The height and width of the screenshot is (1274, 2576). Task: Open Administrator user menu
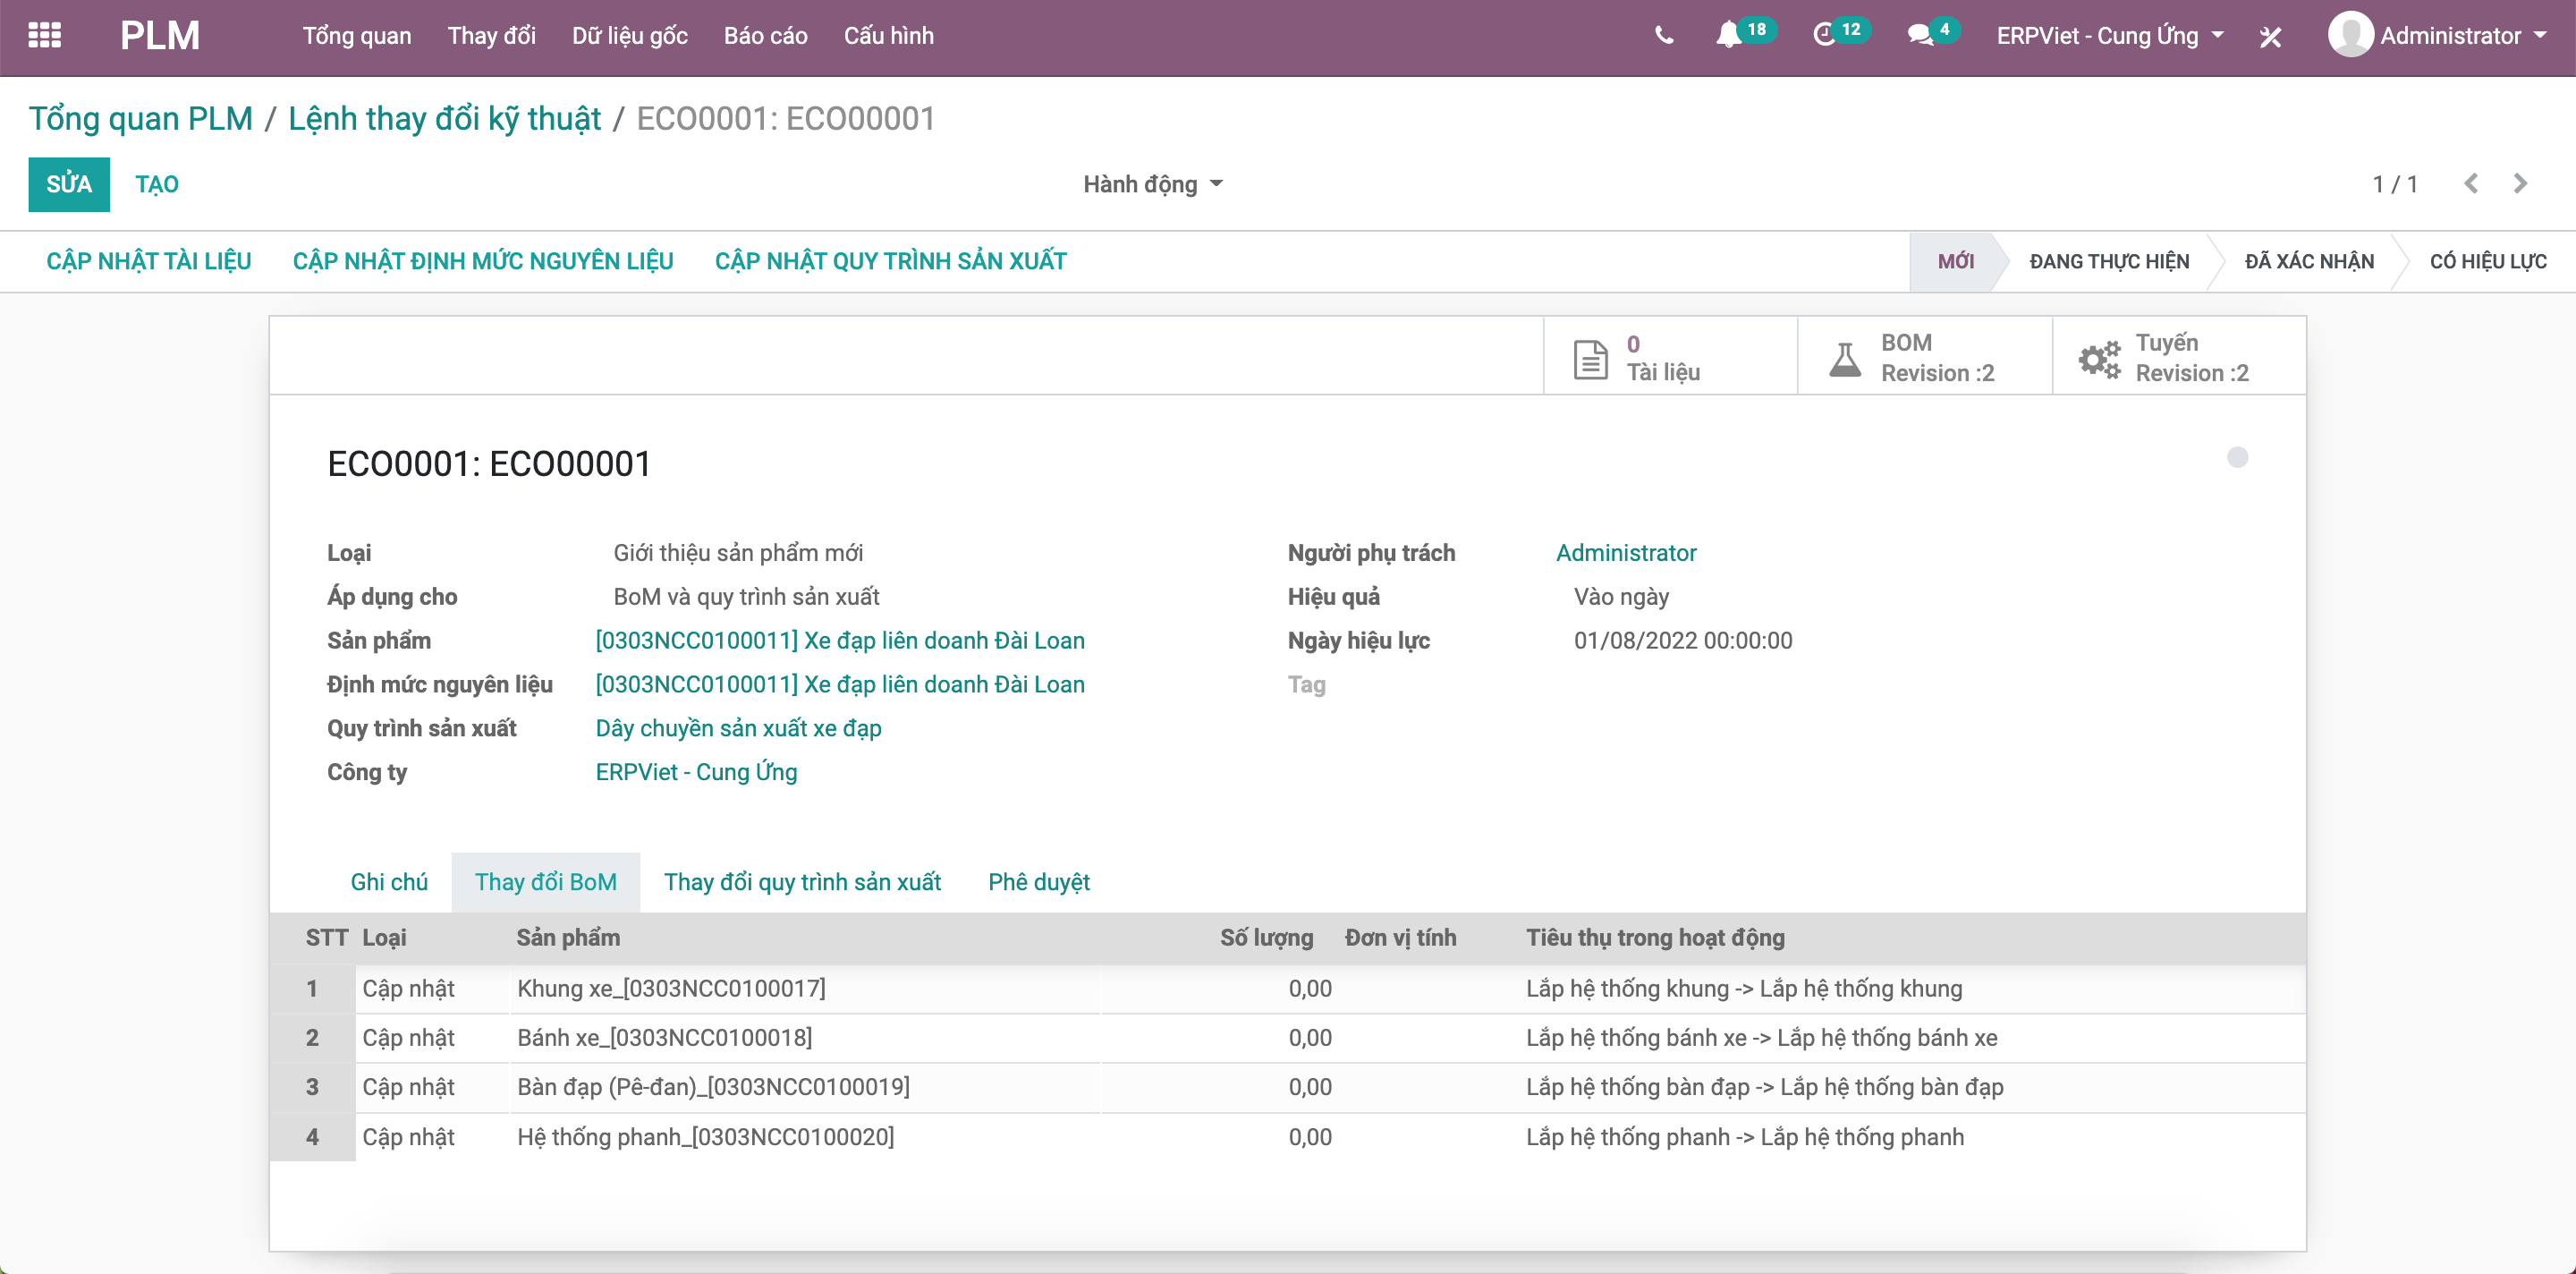point(2438,36)
